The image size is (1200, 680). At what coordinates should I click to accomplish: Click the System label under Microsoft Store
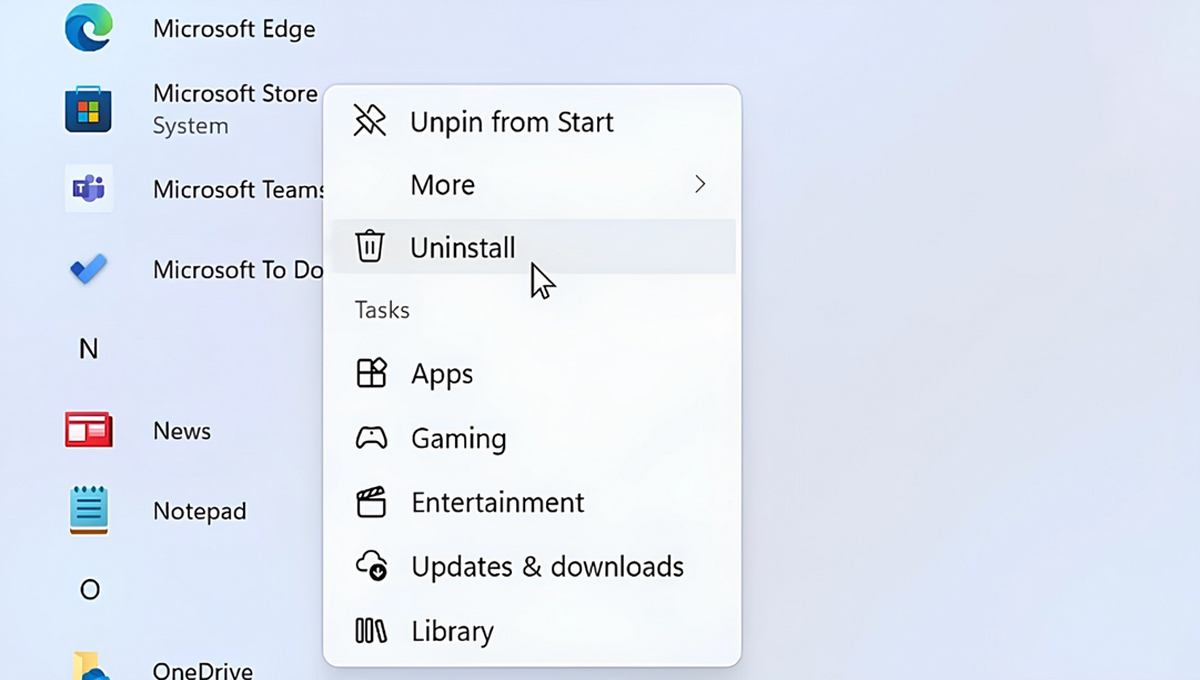(x=190, y=126)
